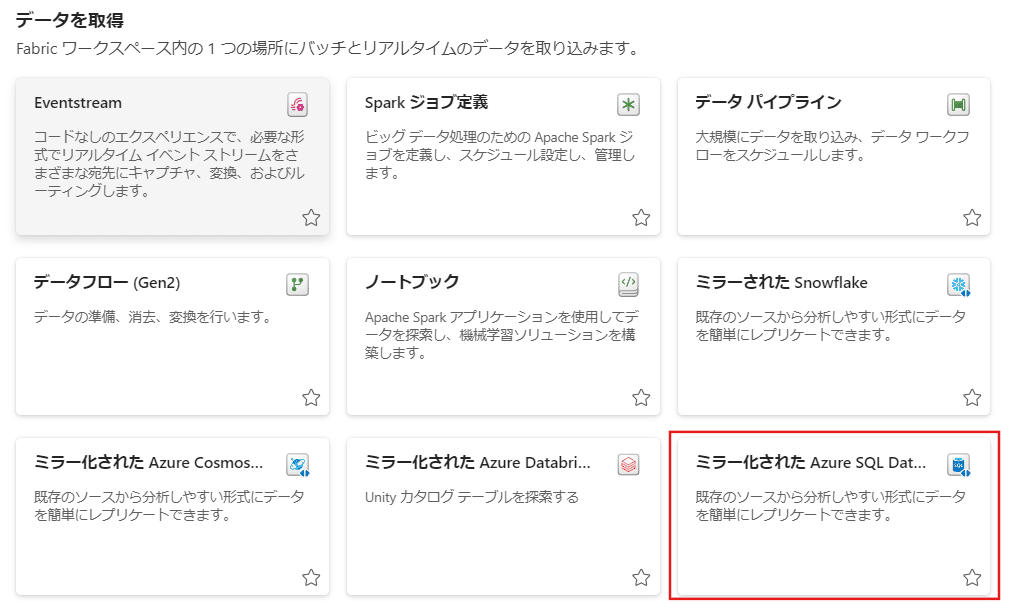Click the Azure SQL card description

tap(831, 506)
